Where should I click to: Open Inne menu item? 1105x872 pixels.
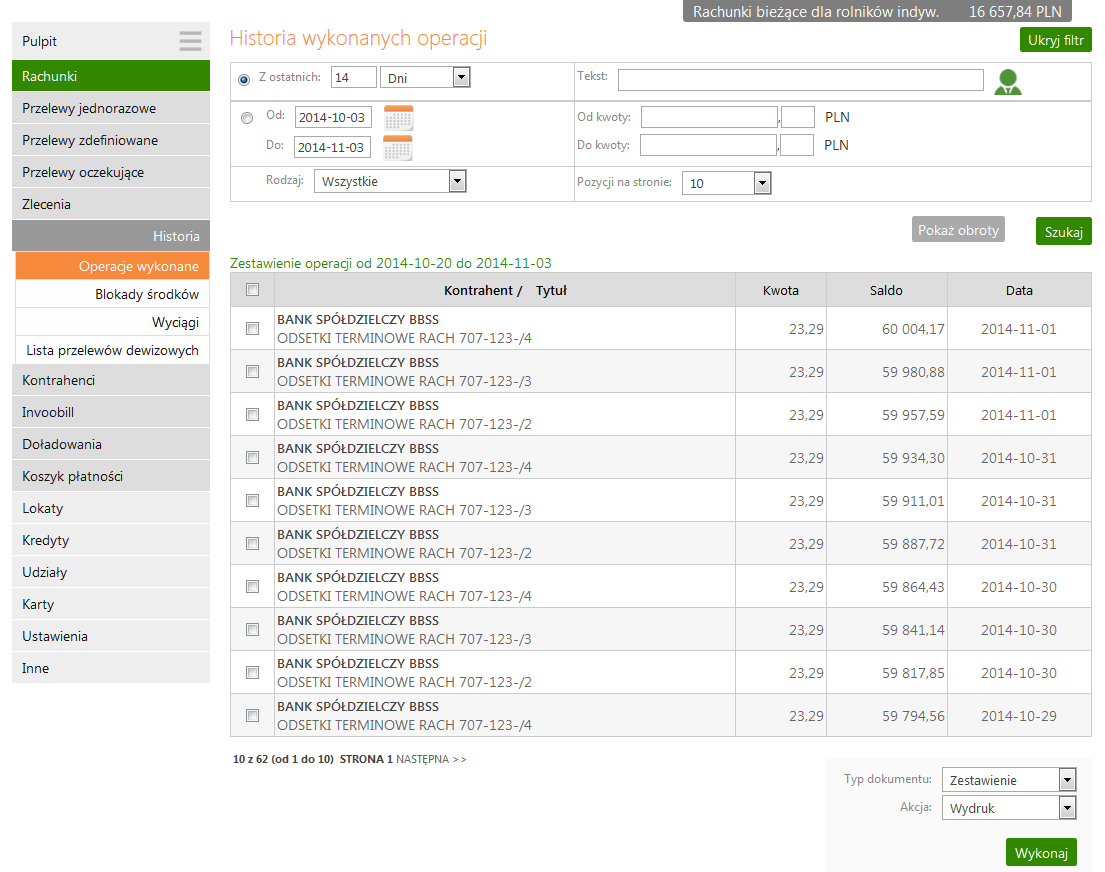(111, 668)
